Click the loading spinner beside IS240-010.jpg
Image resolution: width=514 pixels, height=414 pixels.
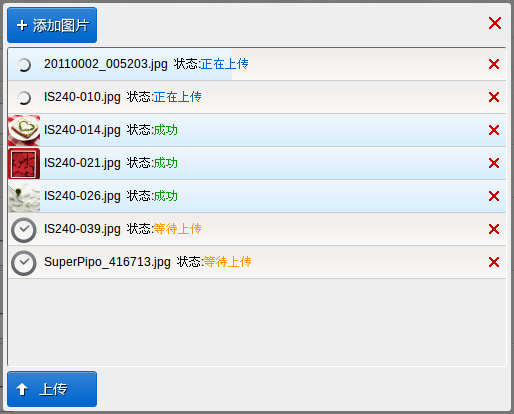(x=24, y=98)
